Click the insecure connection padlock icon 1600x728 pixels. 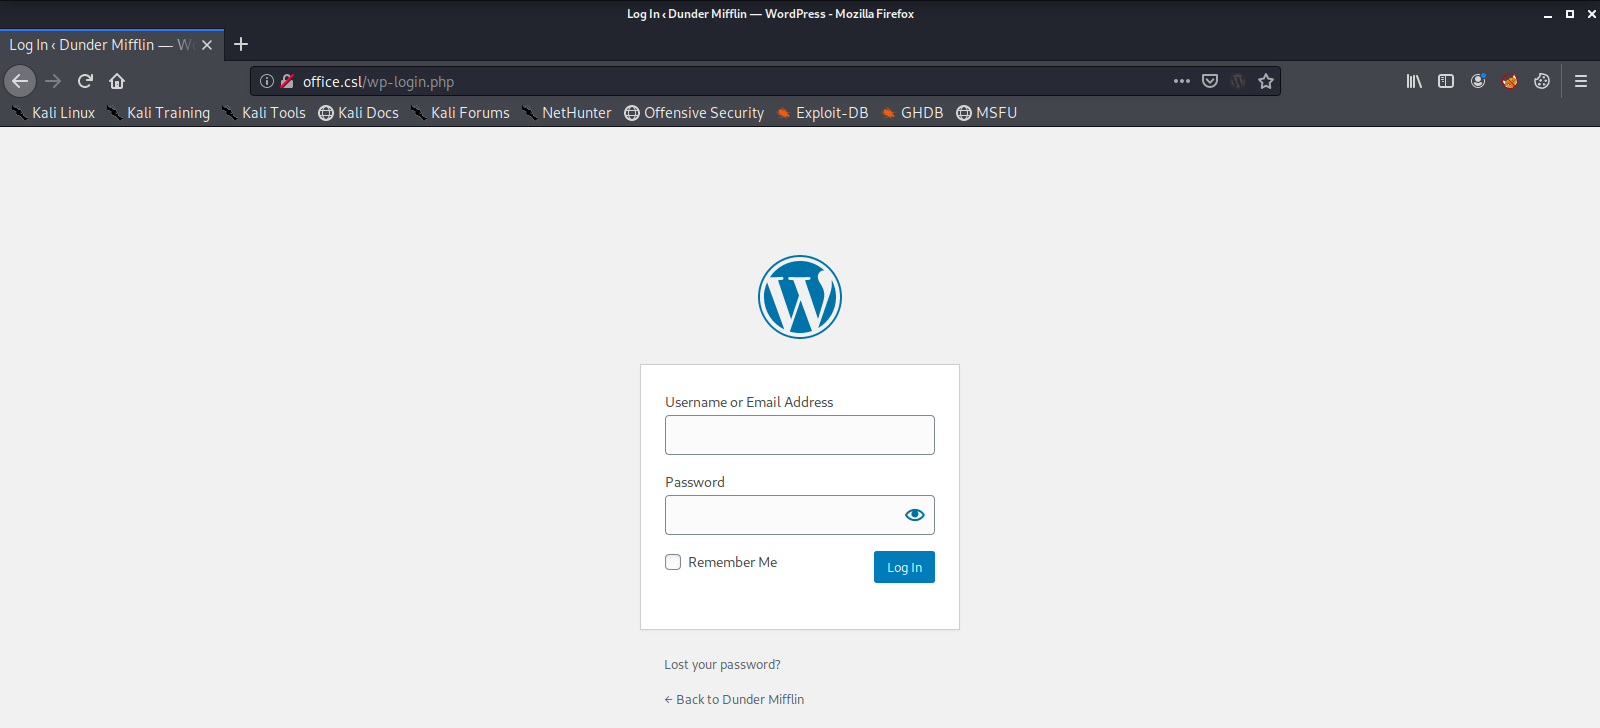click(287, 81)
